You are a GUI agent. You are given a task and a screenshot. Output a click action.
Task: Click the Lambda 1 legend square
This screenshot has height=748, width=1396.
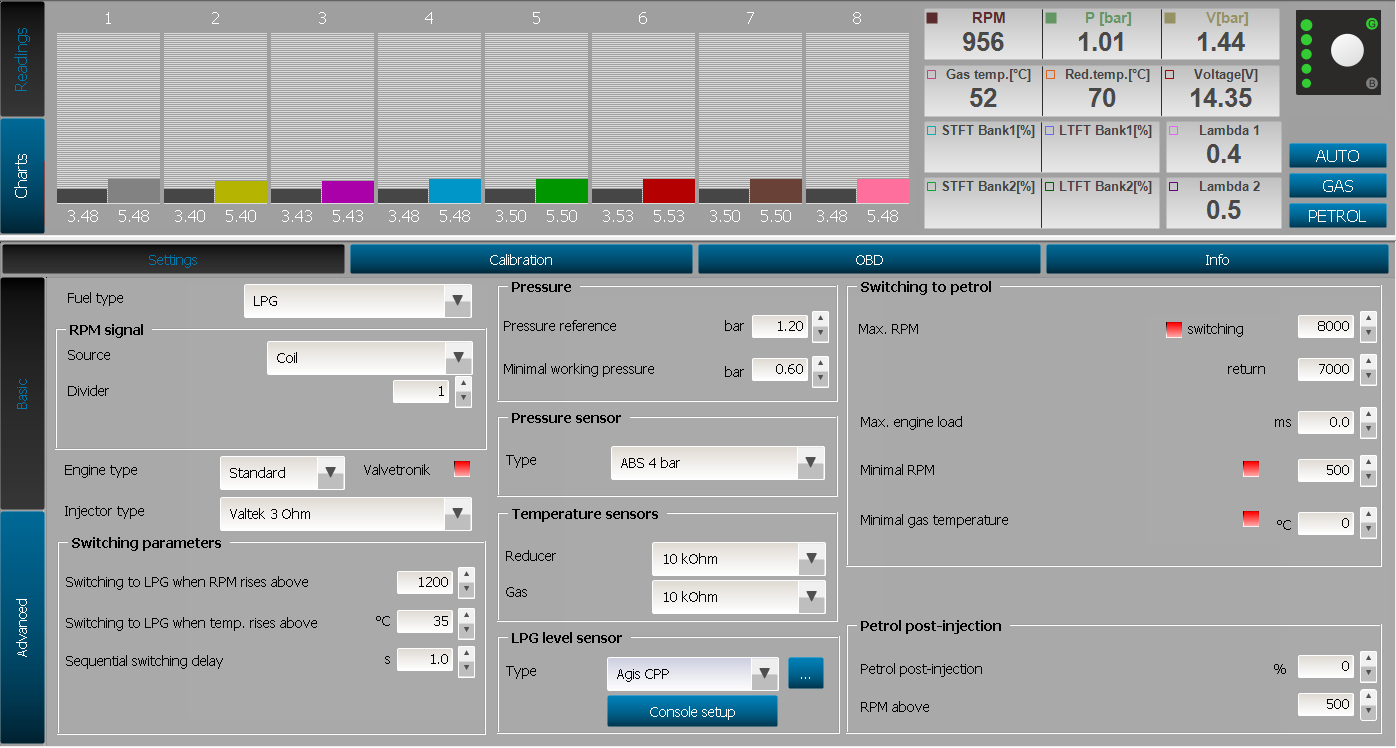point(1172,130)
